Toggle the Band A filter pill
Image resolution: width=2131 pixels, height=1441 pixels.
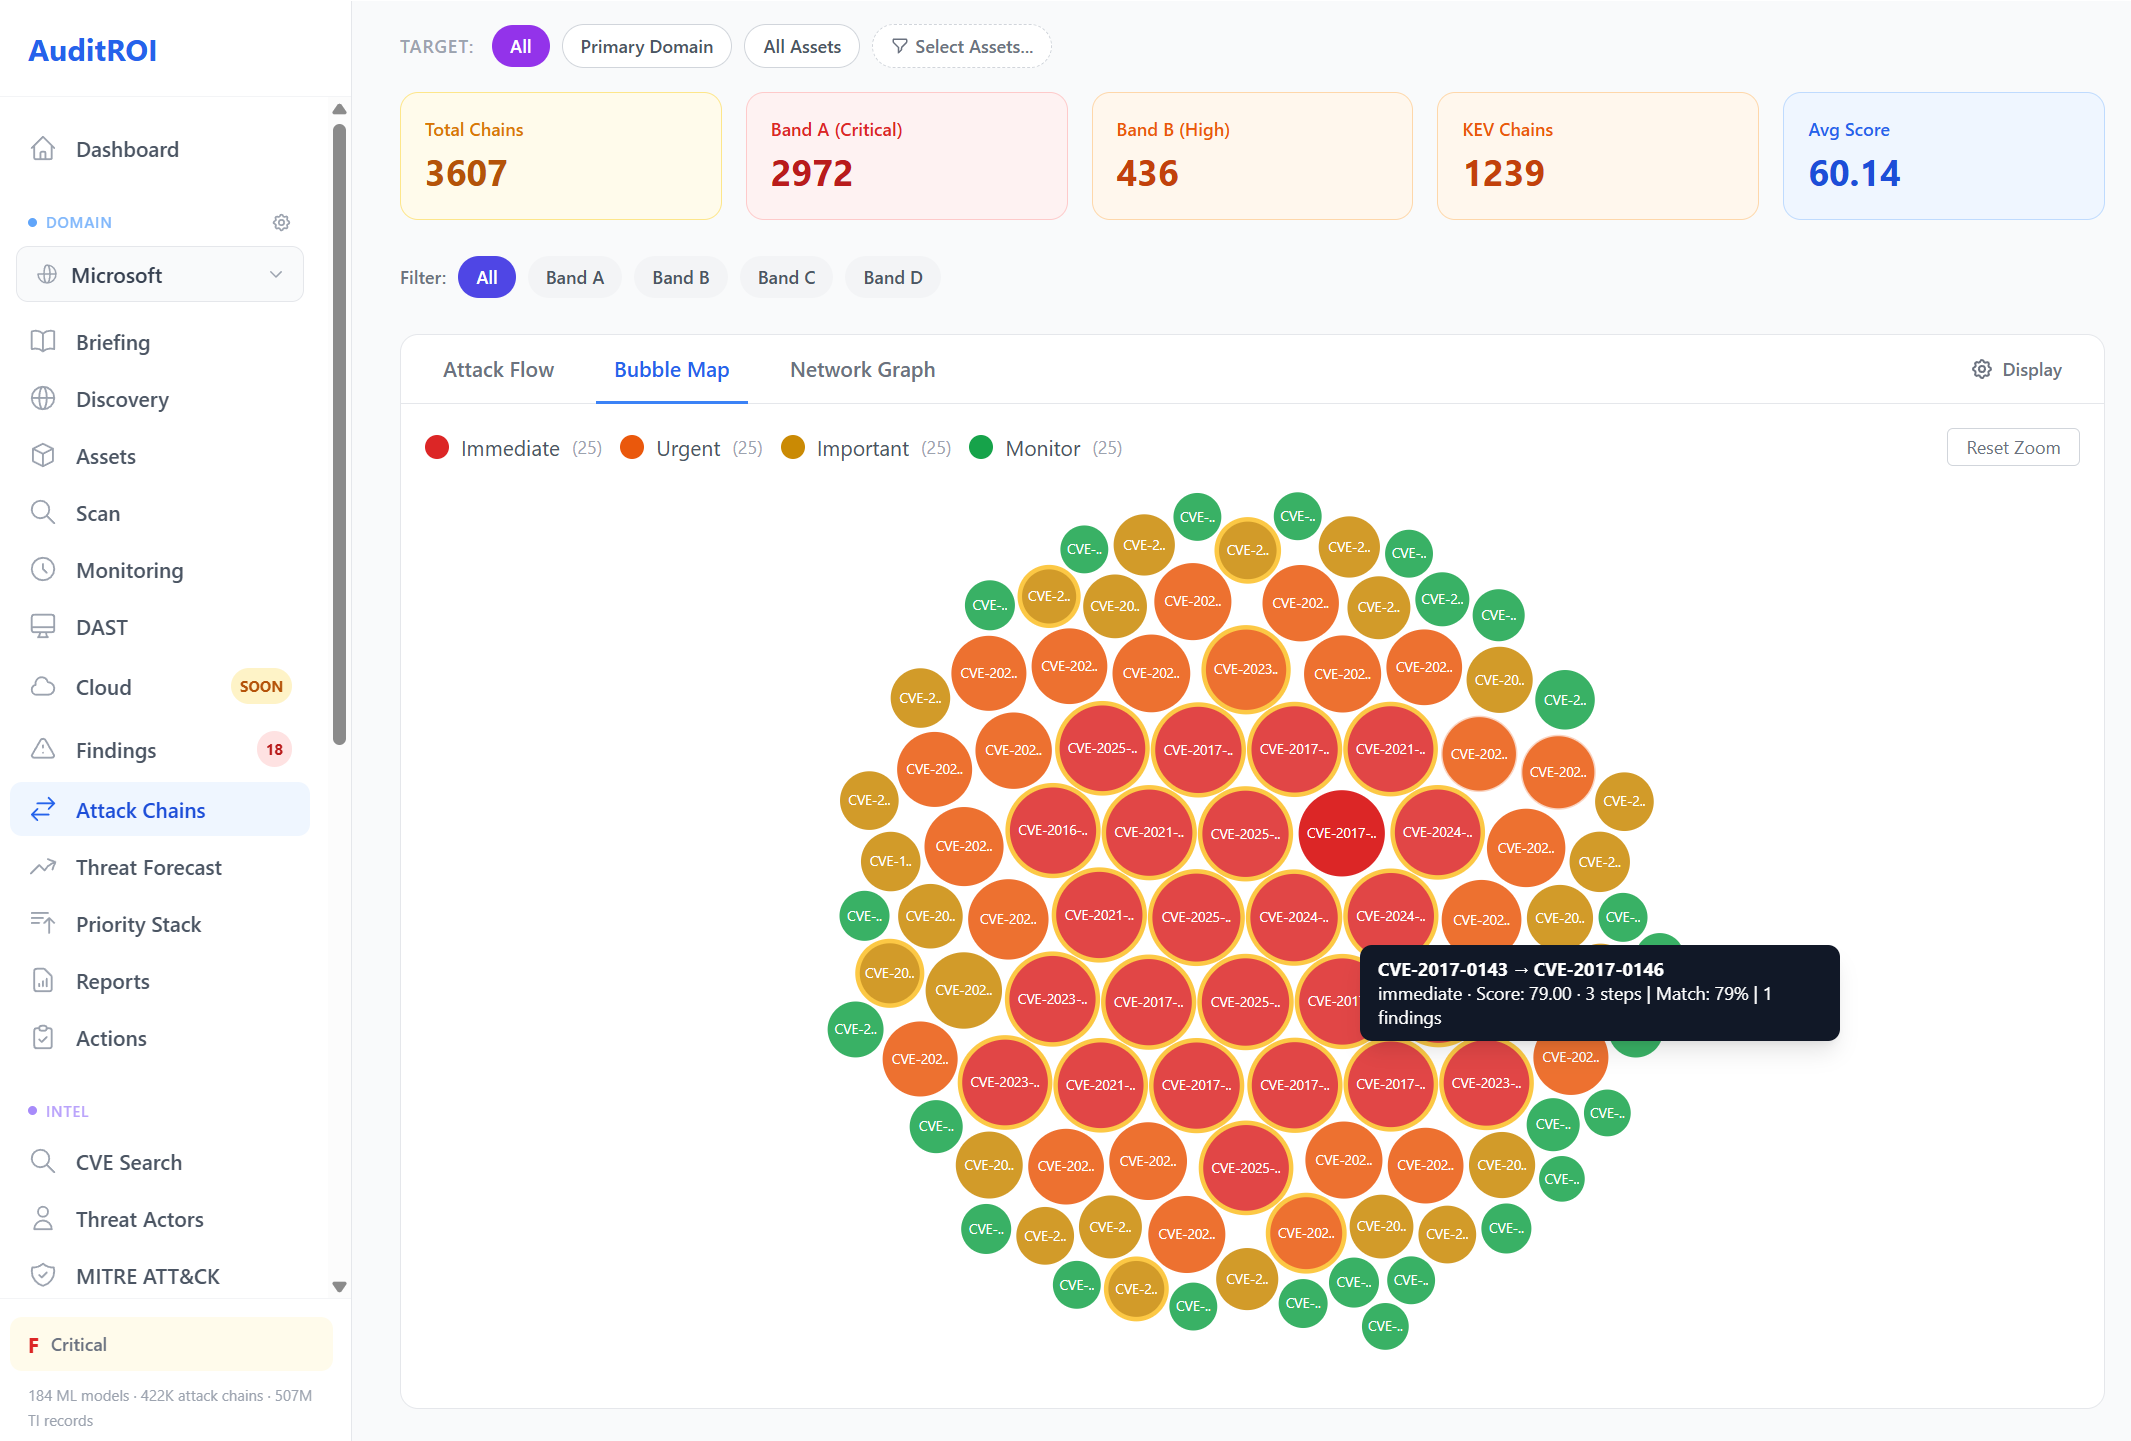(574, 278)
